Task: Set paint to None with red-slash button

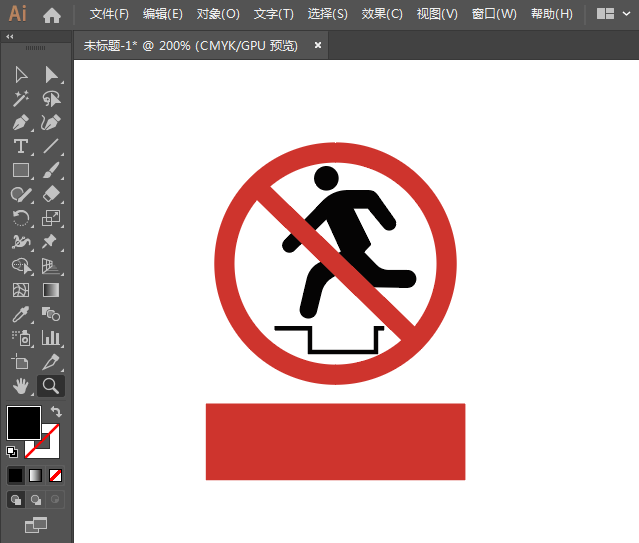Action: pyautogui.click(x=56, y=475)
